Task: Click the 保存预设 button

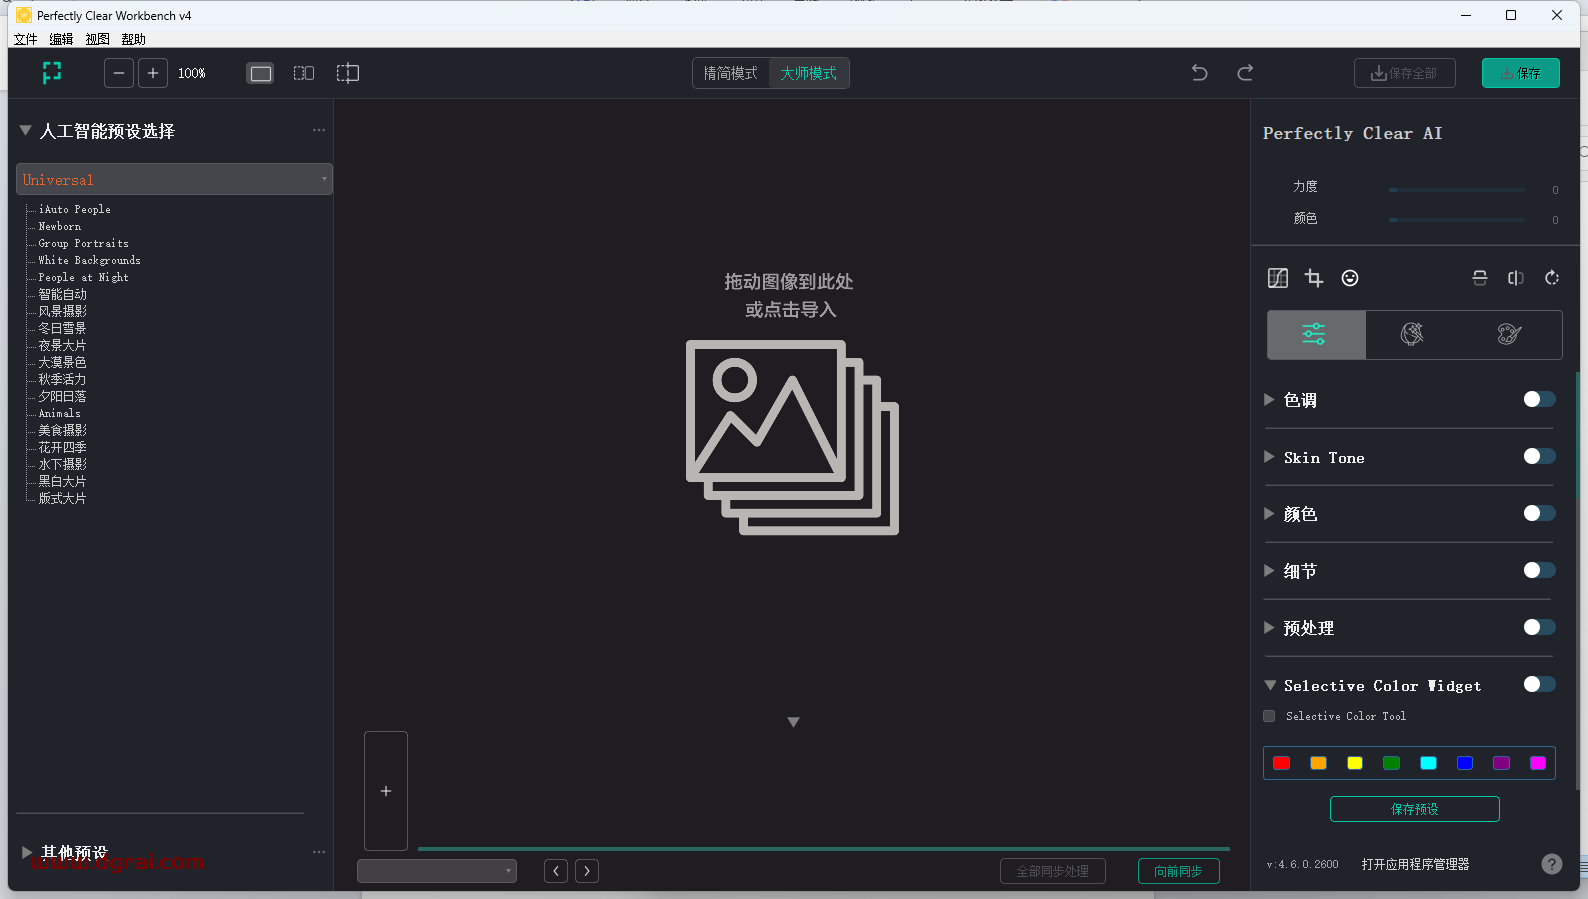Action: (1414, 809)
